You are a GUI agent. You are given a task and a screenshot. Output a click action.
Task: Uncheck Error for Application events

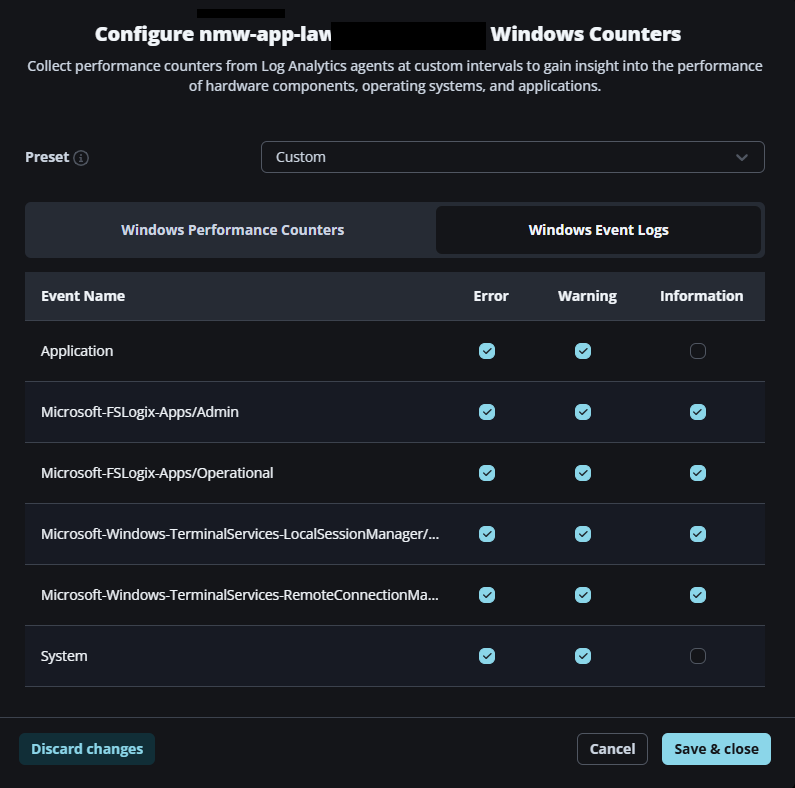[x=487, y=351]
